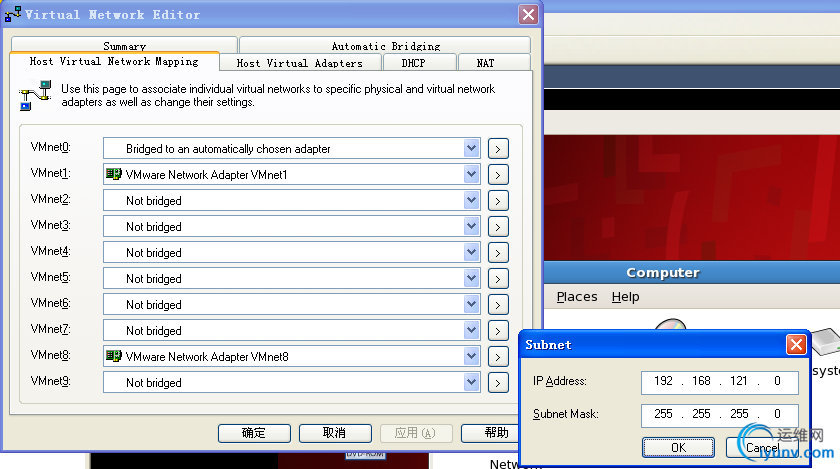
Task: Click the 取消 cancel button
Action: 335,433
